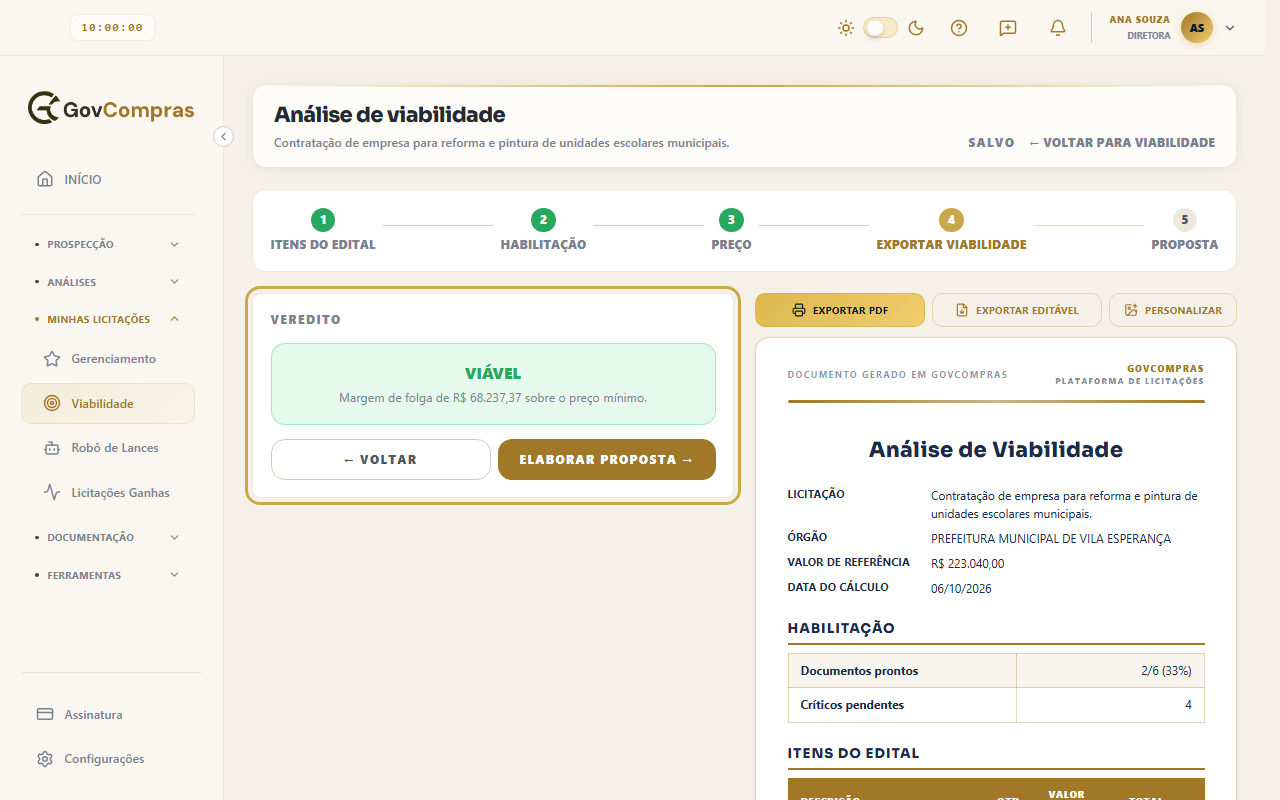Open Assinatura from sidebar
The height and width of the screenshot is (800, 1280).
pos(108,715)
